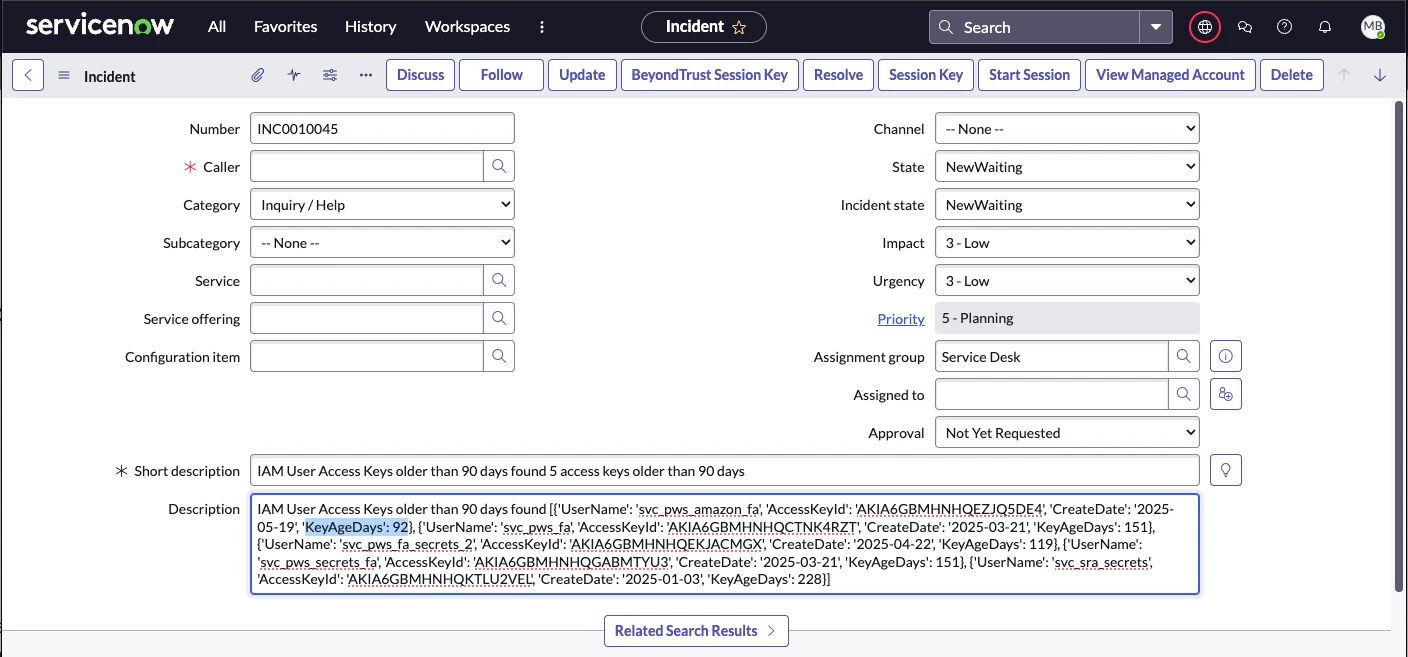Click the BeyondTrust Session Key button
This screenshot has width=1408, height=657.
point(710,75)
